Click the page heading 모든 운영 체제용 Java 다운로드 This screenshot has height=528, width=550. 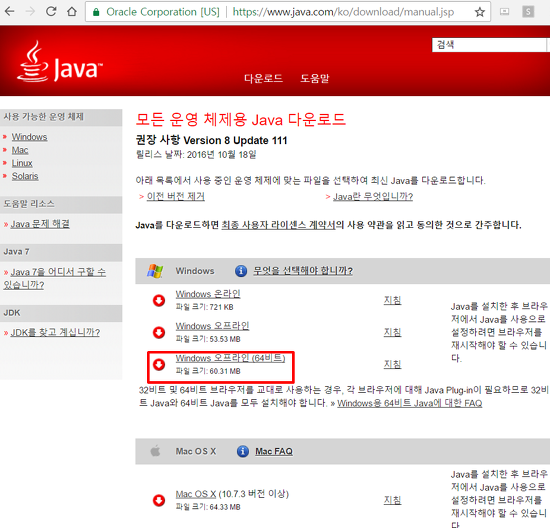pyautogui.click(x=241, y=120)
